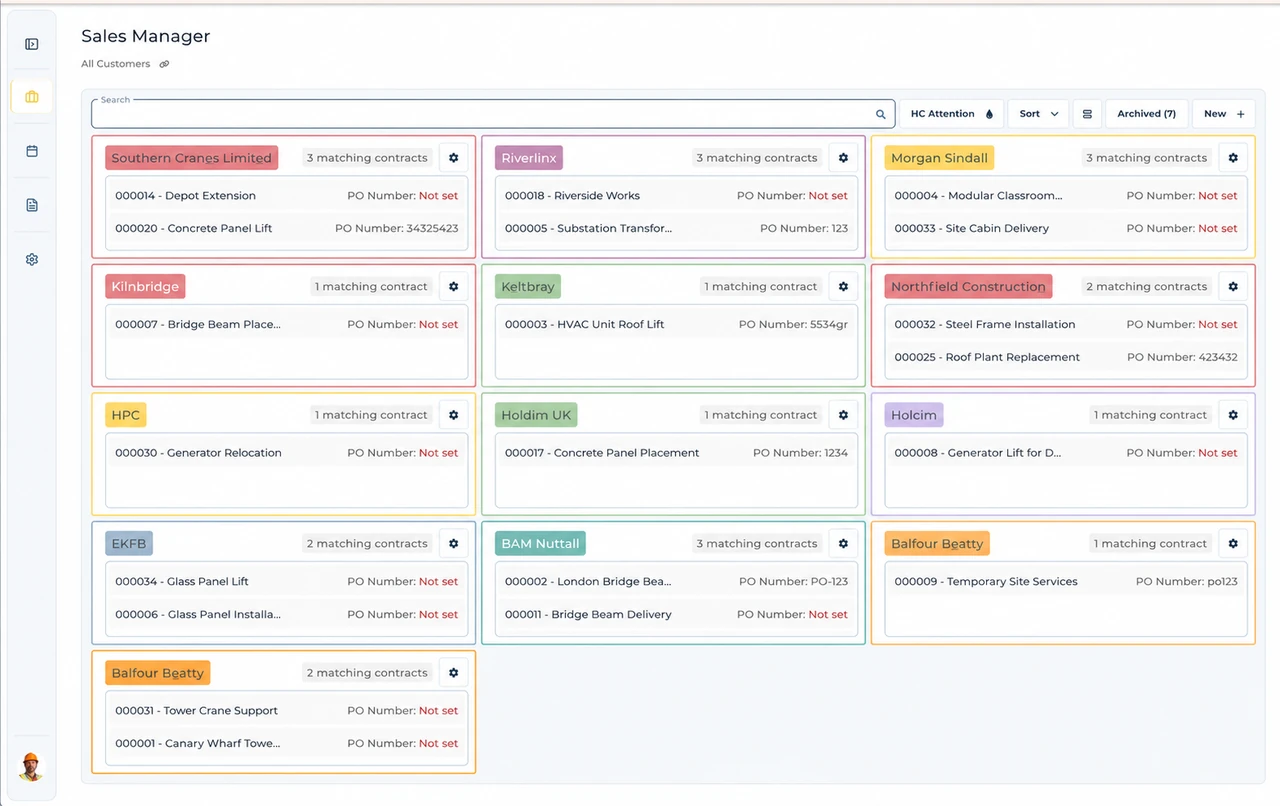Open the gear on the Riverlinx card
Screen dimensions: 1280x806
click(x=843, y=158)
